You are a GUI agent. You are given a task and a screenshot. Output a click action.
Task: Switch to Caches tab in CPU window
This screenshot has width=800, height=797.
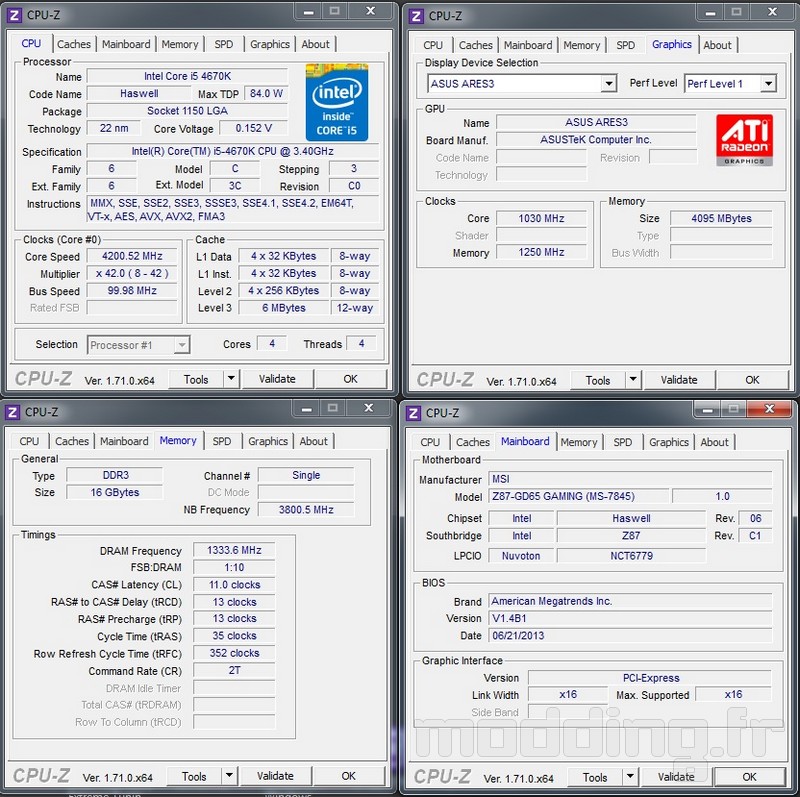pos(73,44)
